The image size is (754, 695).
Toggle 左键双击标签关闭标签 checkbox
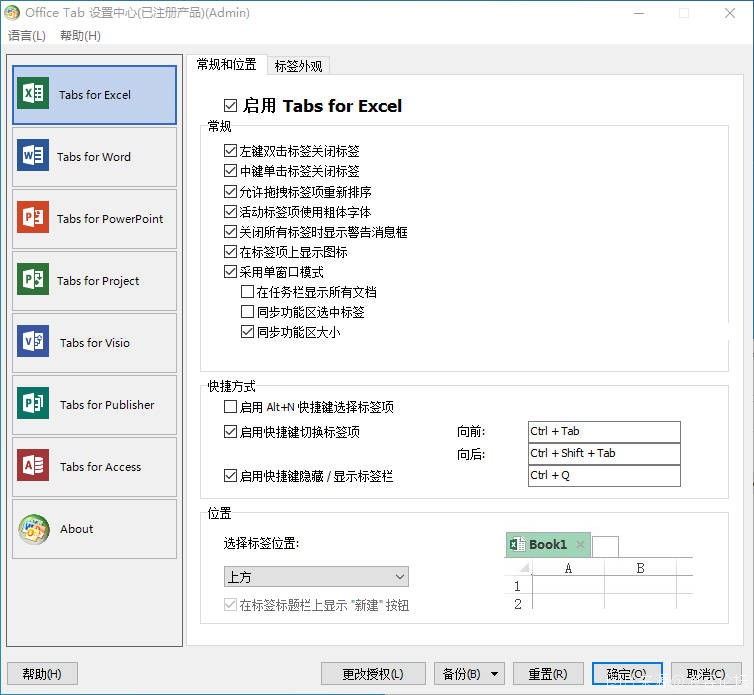(x=230, y=151)
